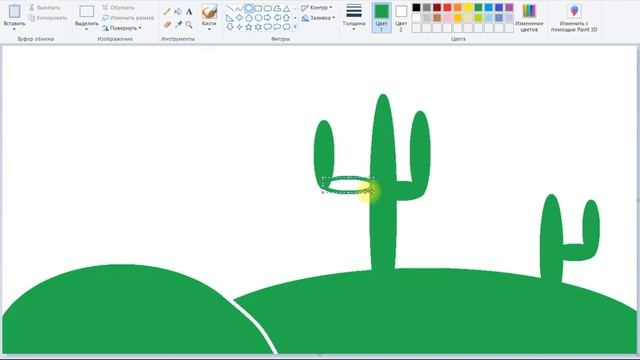Pick the brown color swatch
Viewport: 640px width, 360px height.
click(437, 18)
